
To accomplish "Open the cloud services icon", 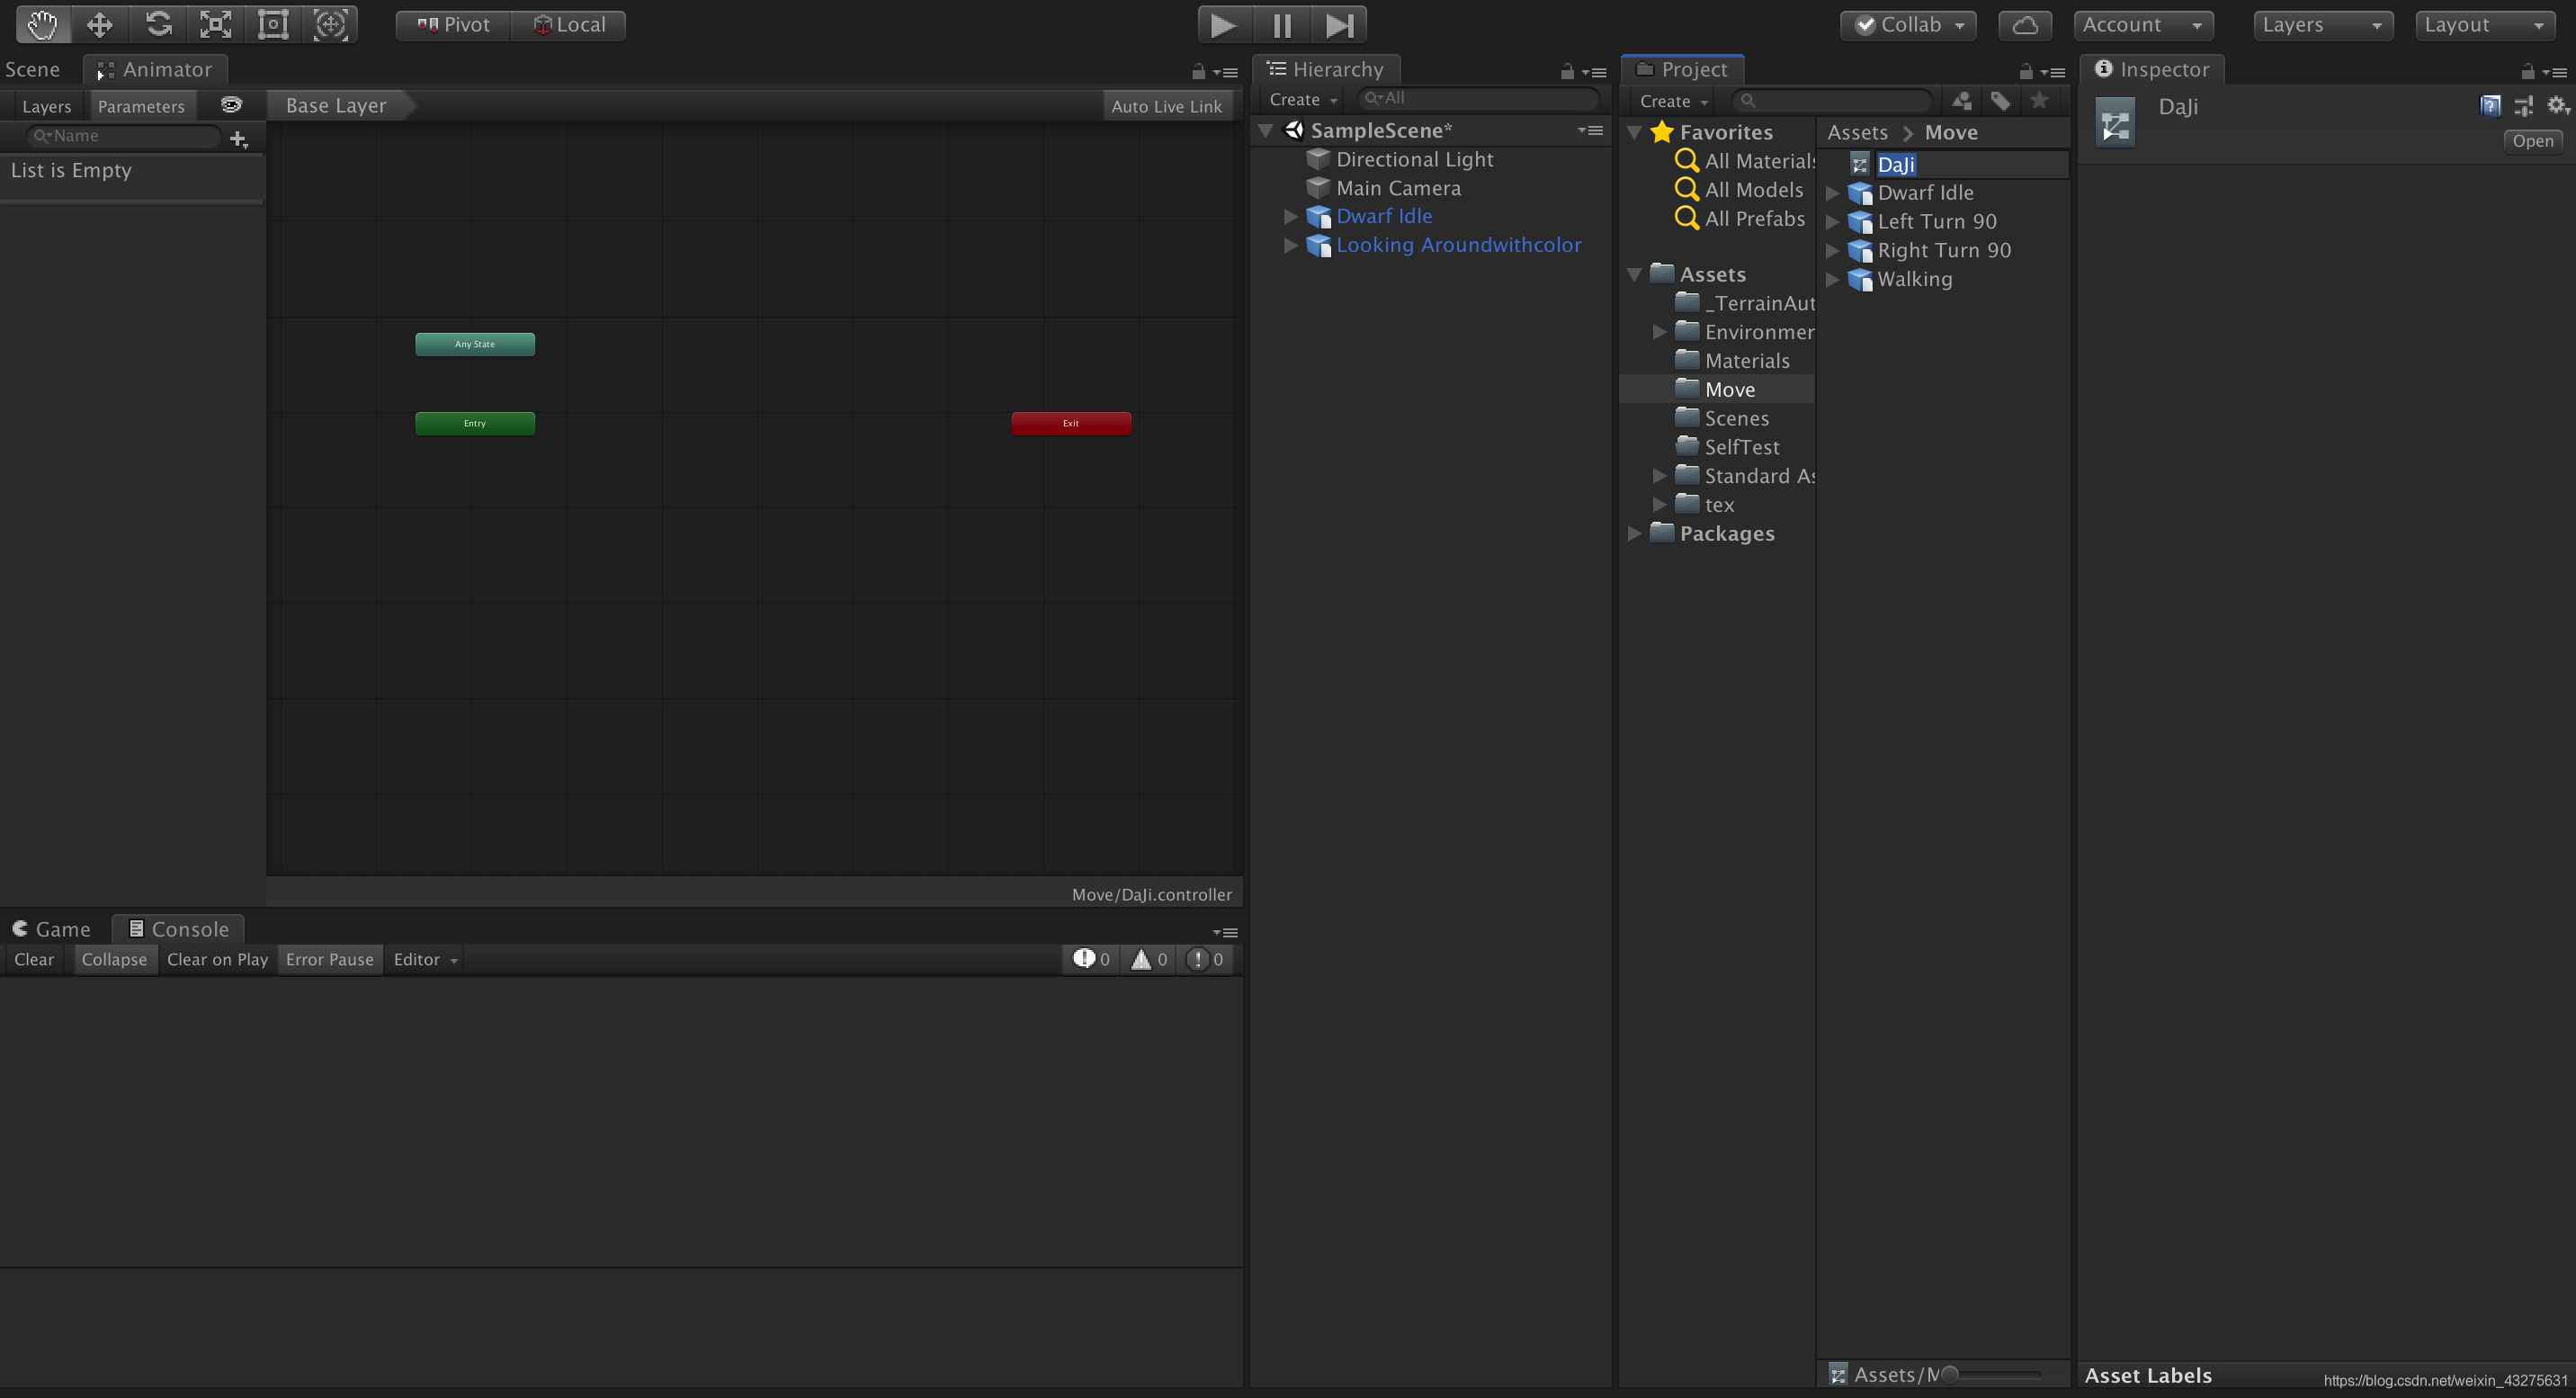I will point(2024,25).
